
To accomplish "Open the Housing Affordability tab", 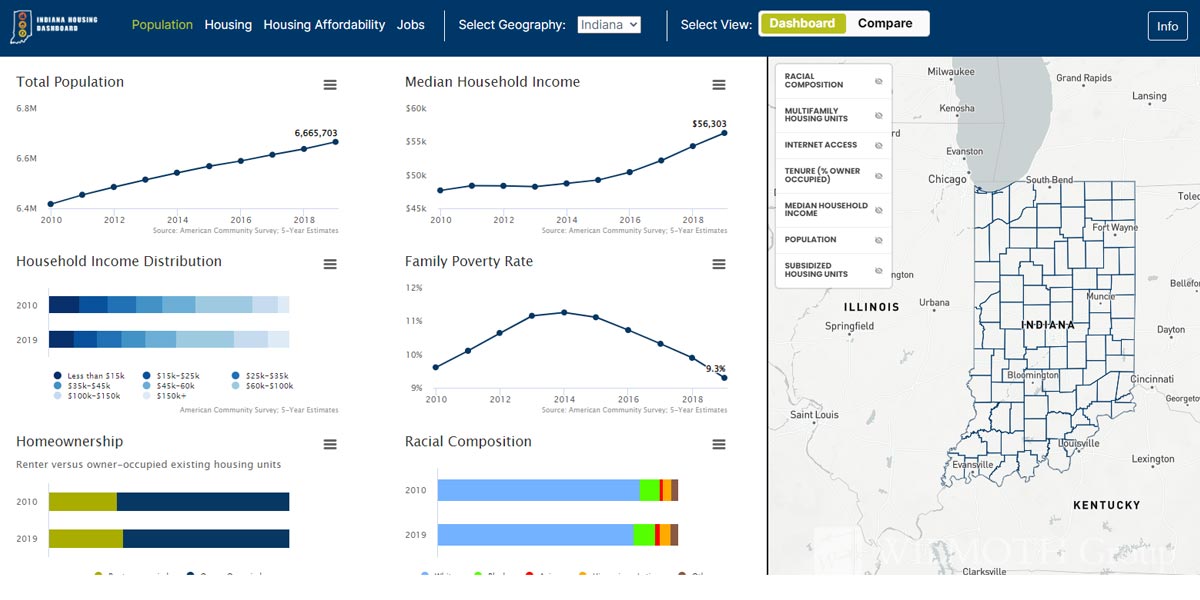I will point(324,25).
